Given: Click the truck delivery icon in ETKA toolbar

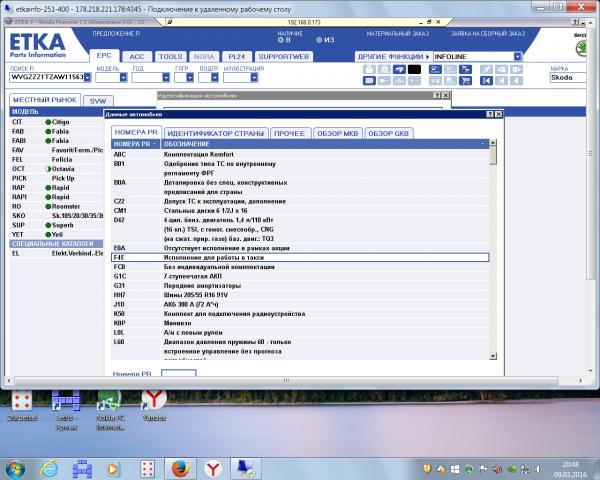Looking at the screenshot, I should tap(399, 69).
